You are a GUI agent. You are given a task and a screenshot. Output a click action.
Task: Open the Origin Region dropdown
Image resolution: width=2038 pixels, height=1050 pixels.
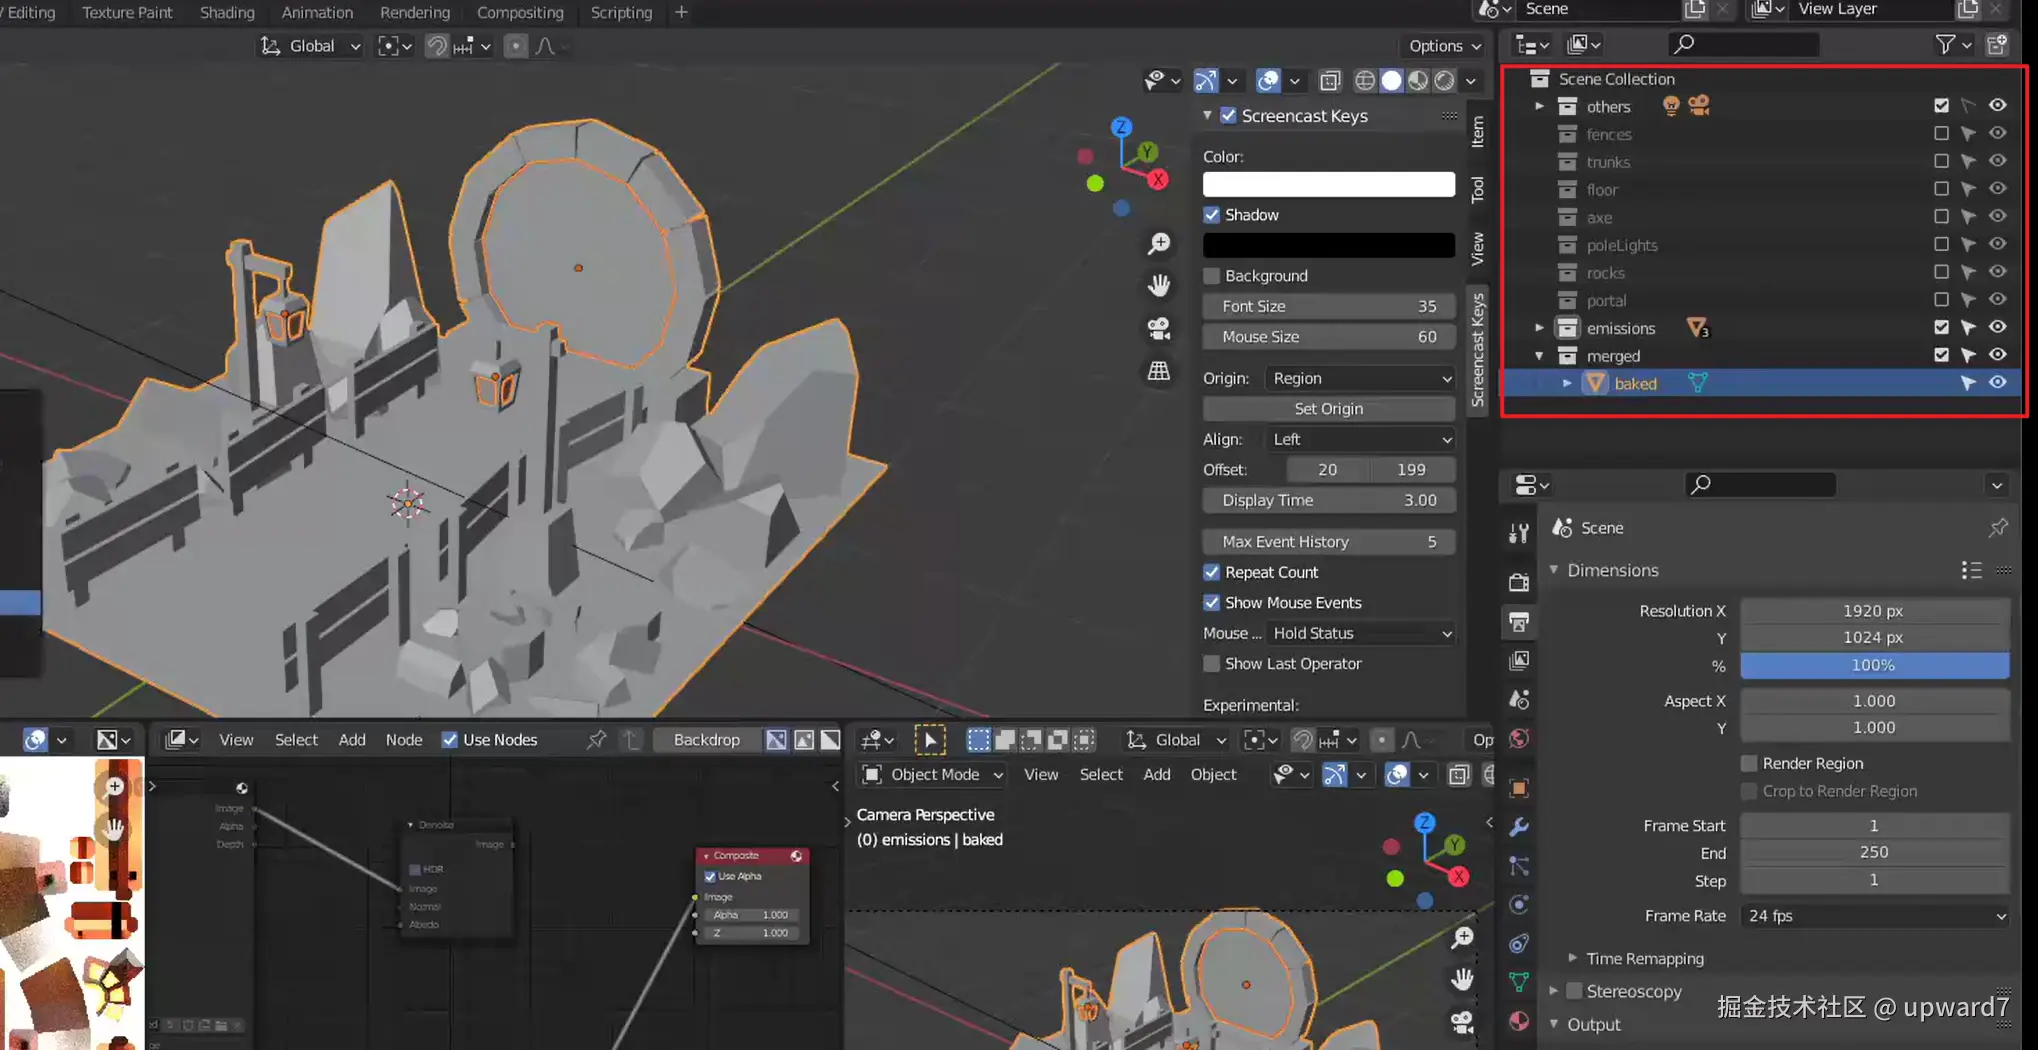pos(1359,378)
